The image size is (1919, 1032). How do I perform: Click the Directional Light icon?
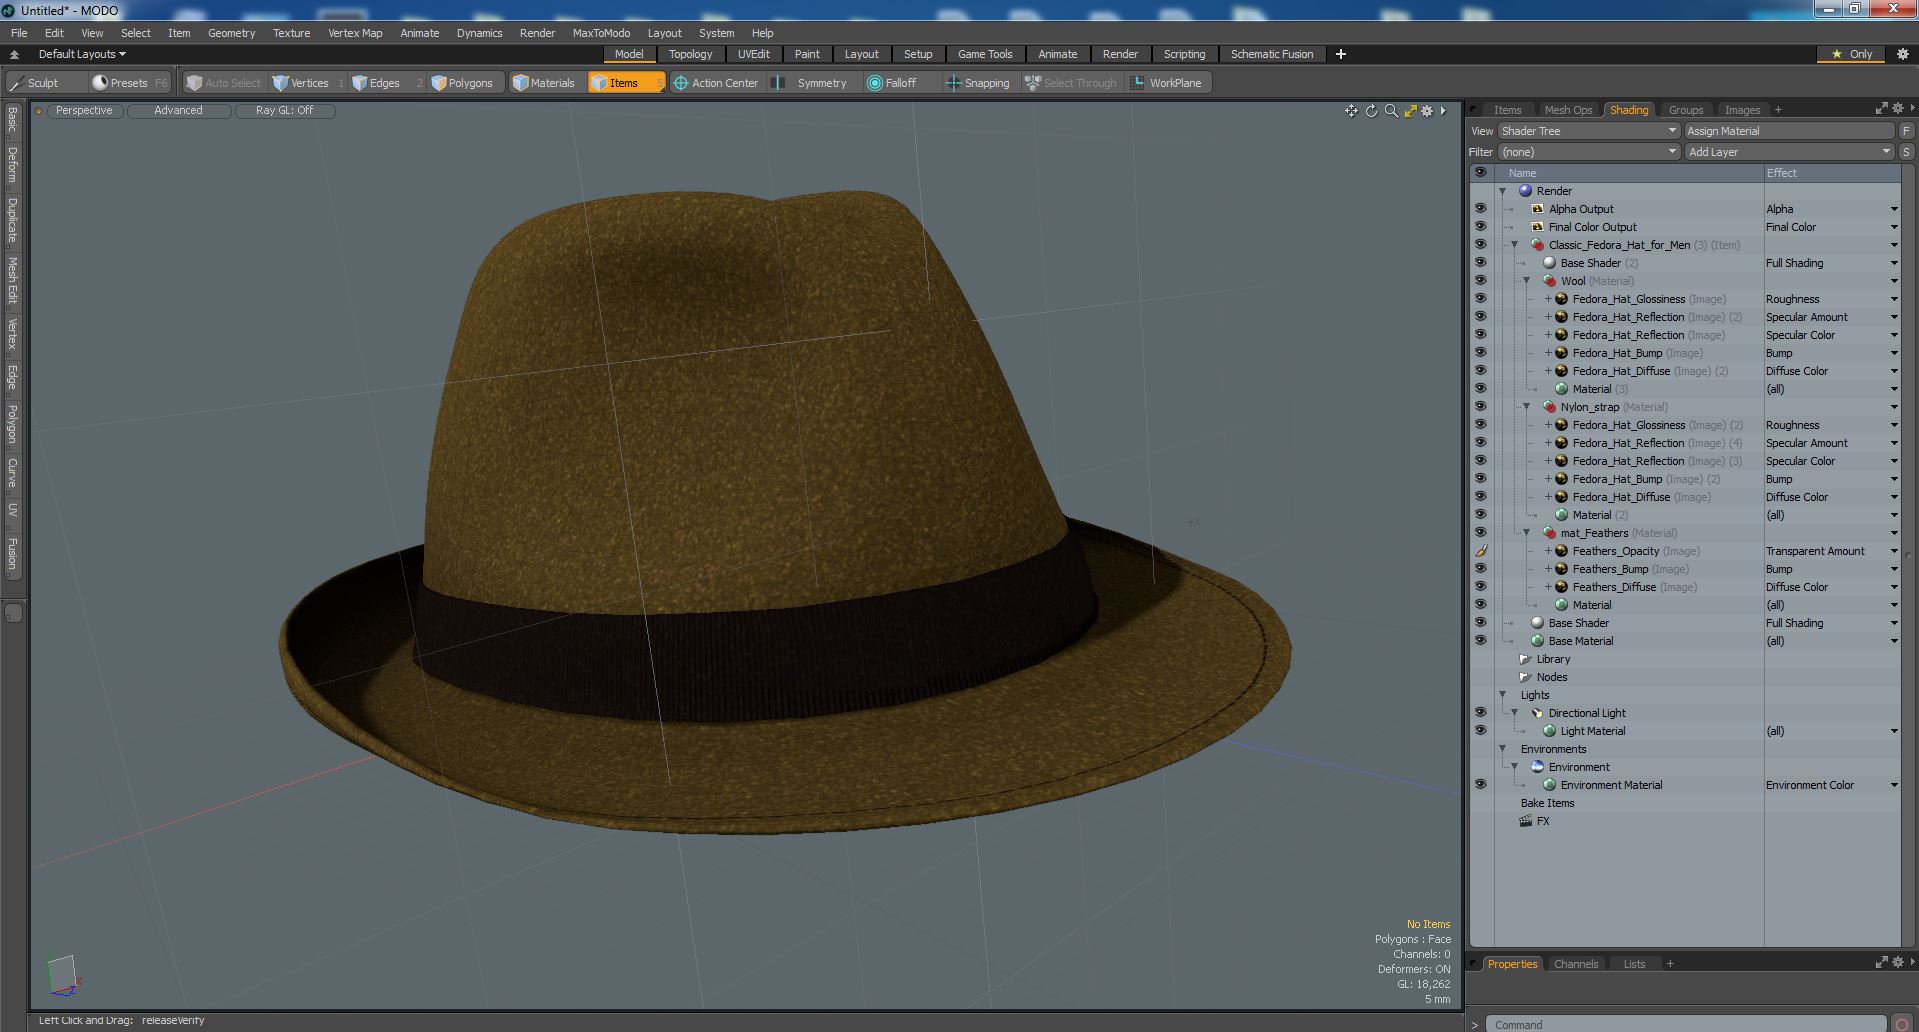(x=1537, y=713)
